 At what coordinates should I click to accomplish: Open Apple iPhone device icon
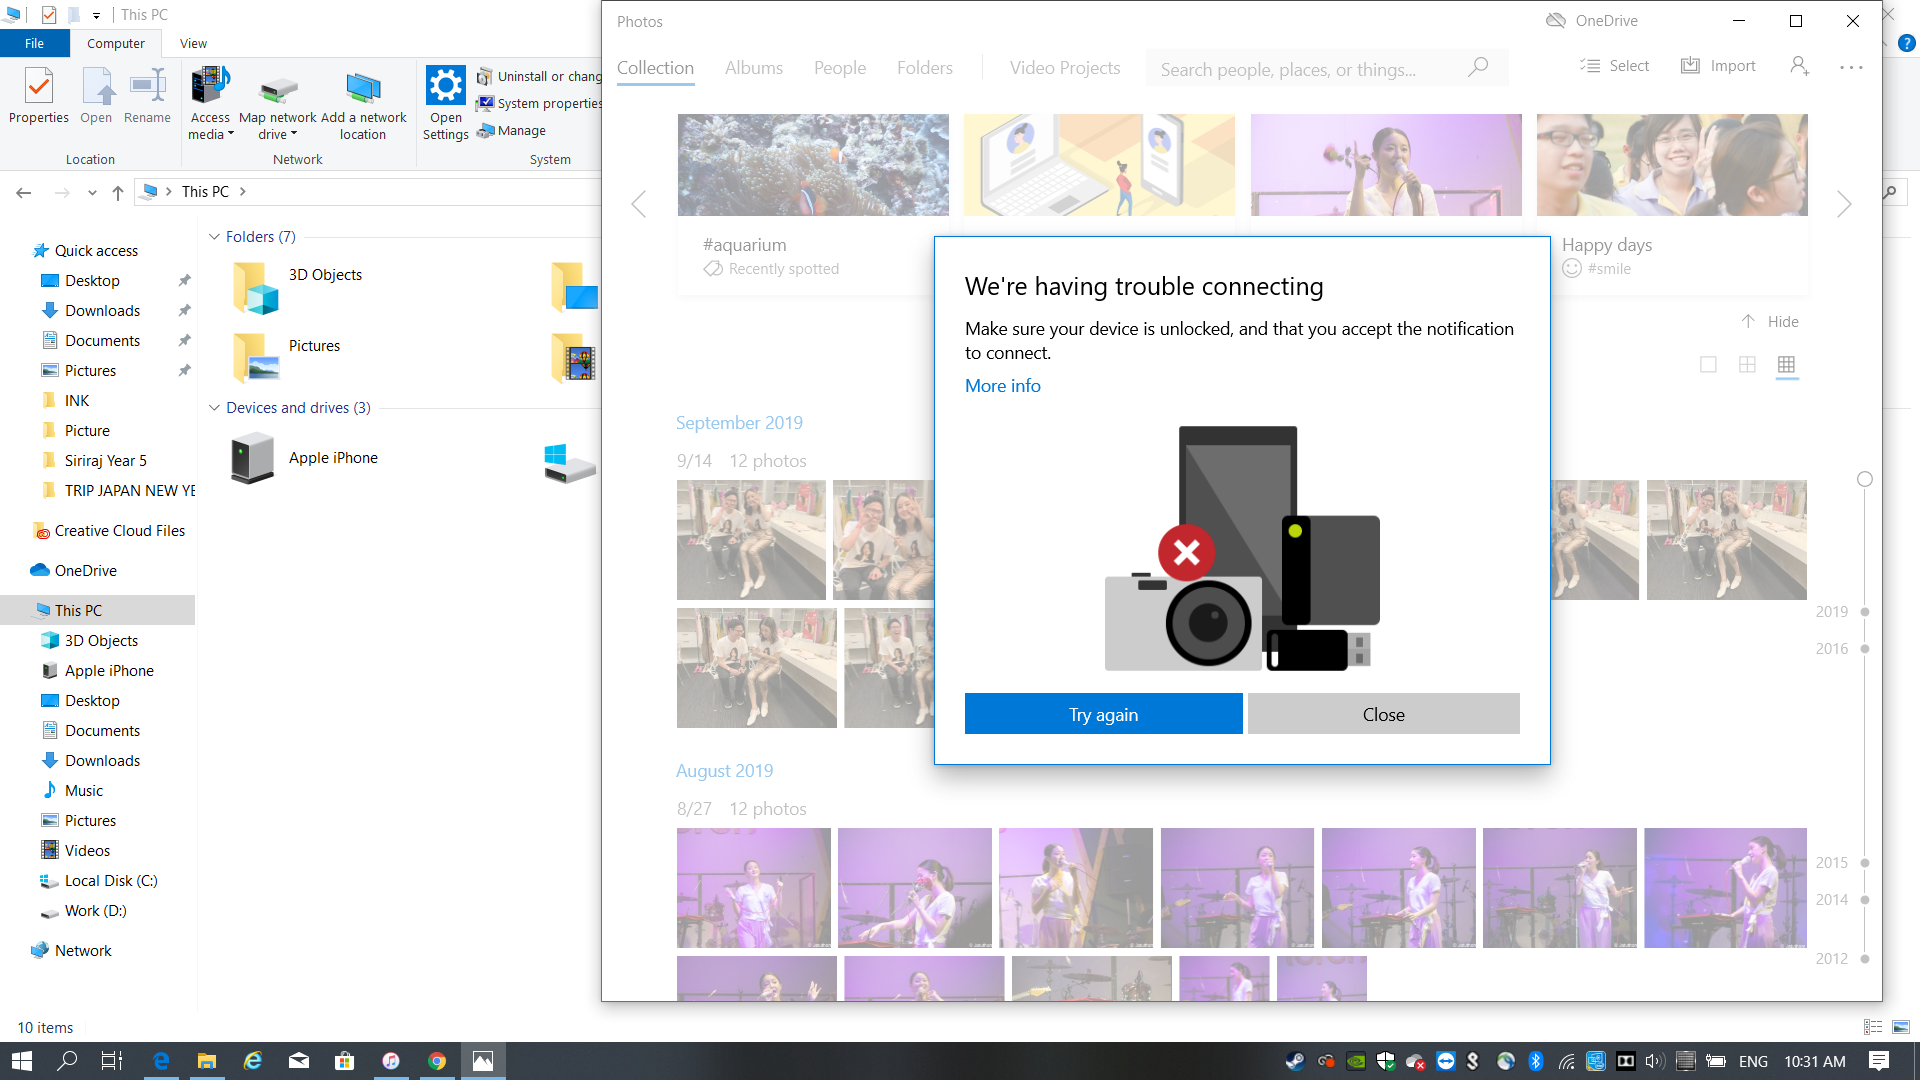click(x=252, y=458)
